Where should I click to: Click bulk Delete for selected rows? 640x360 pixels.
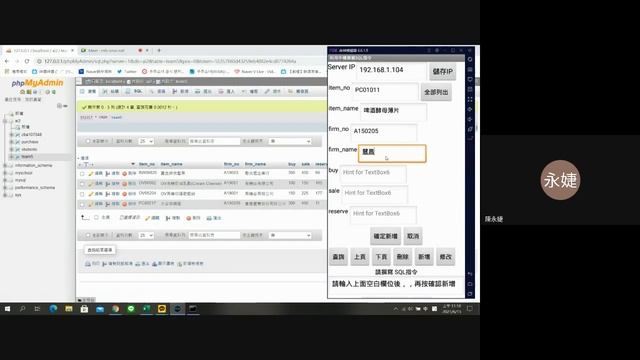(x=193, y=218)
